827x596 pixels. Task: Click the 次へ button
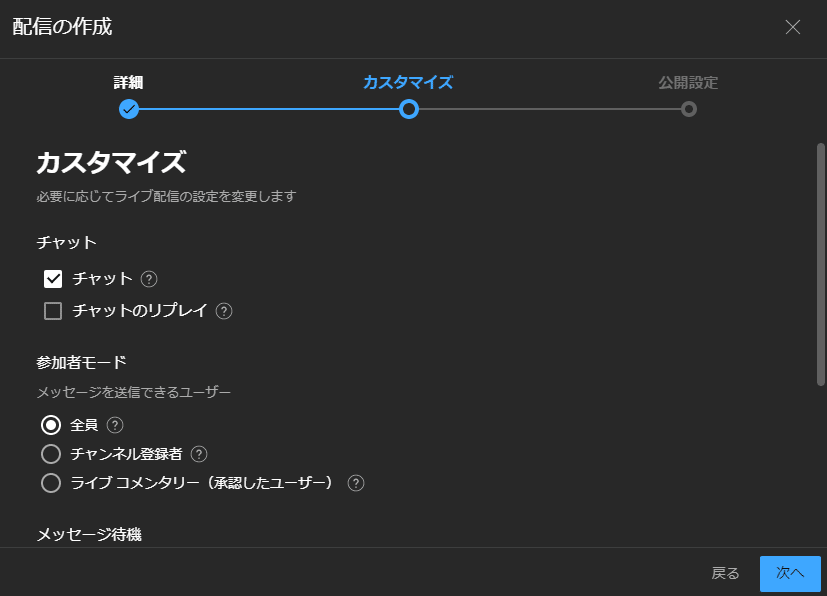pyautogui.click(x=790, y=573)
